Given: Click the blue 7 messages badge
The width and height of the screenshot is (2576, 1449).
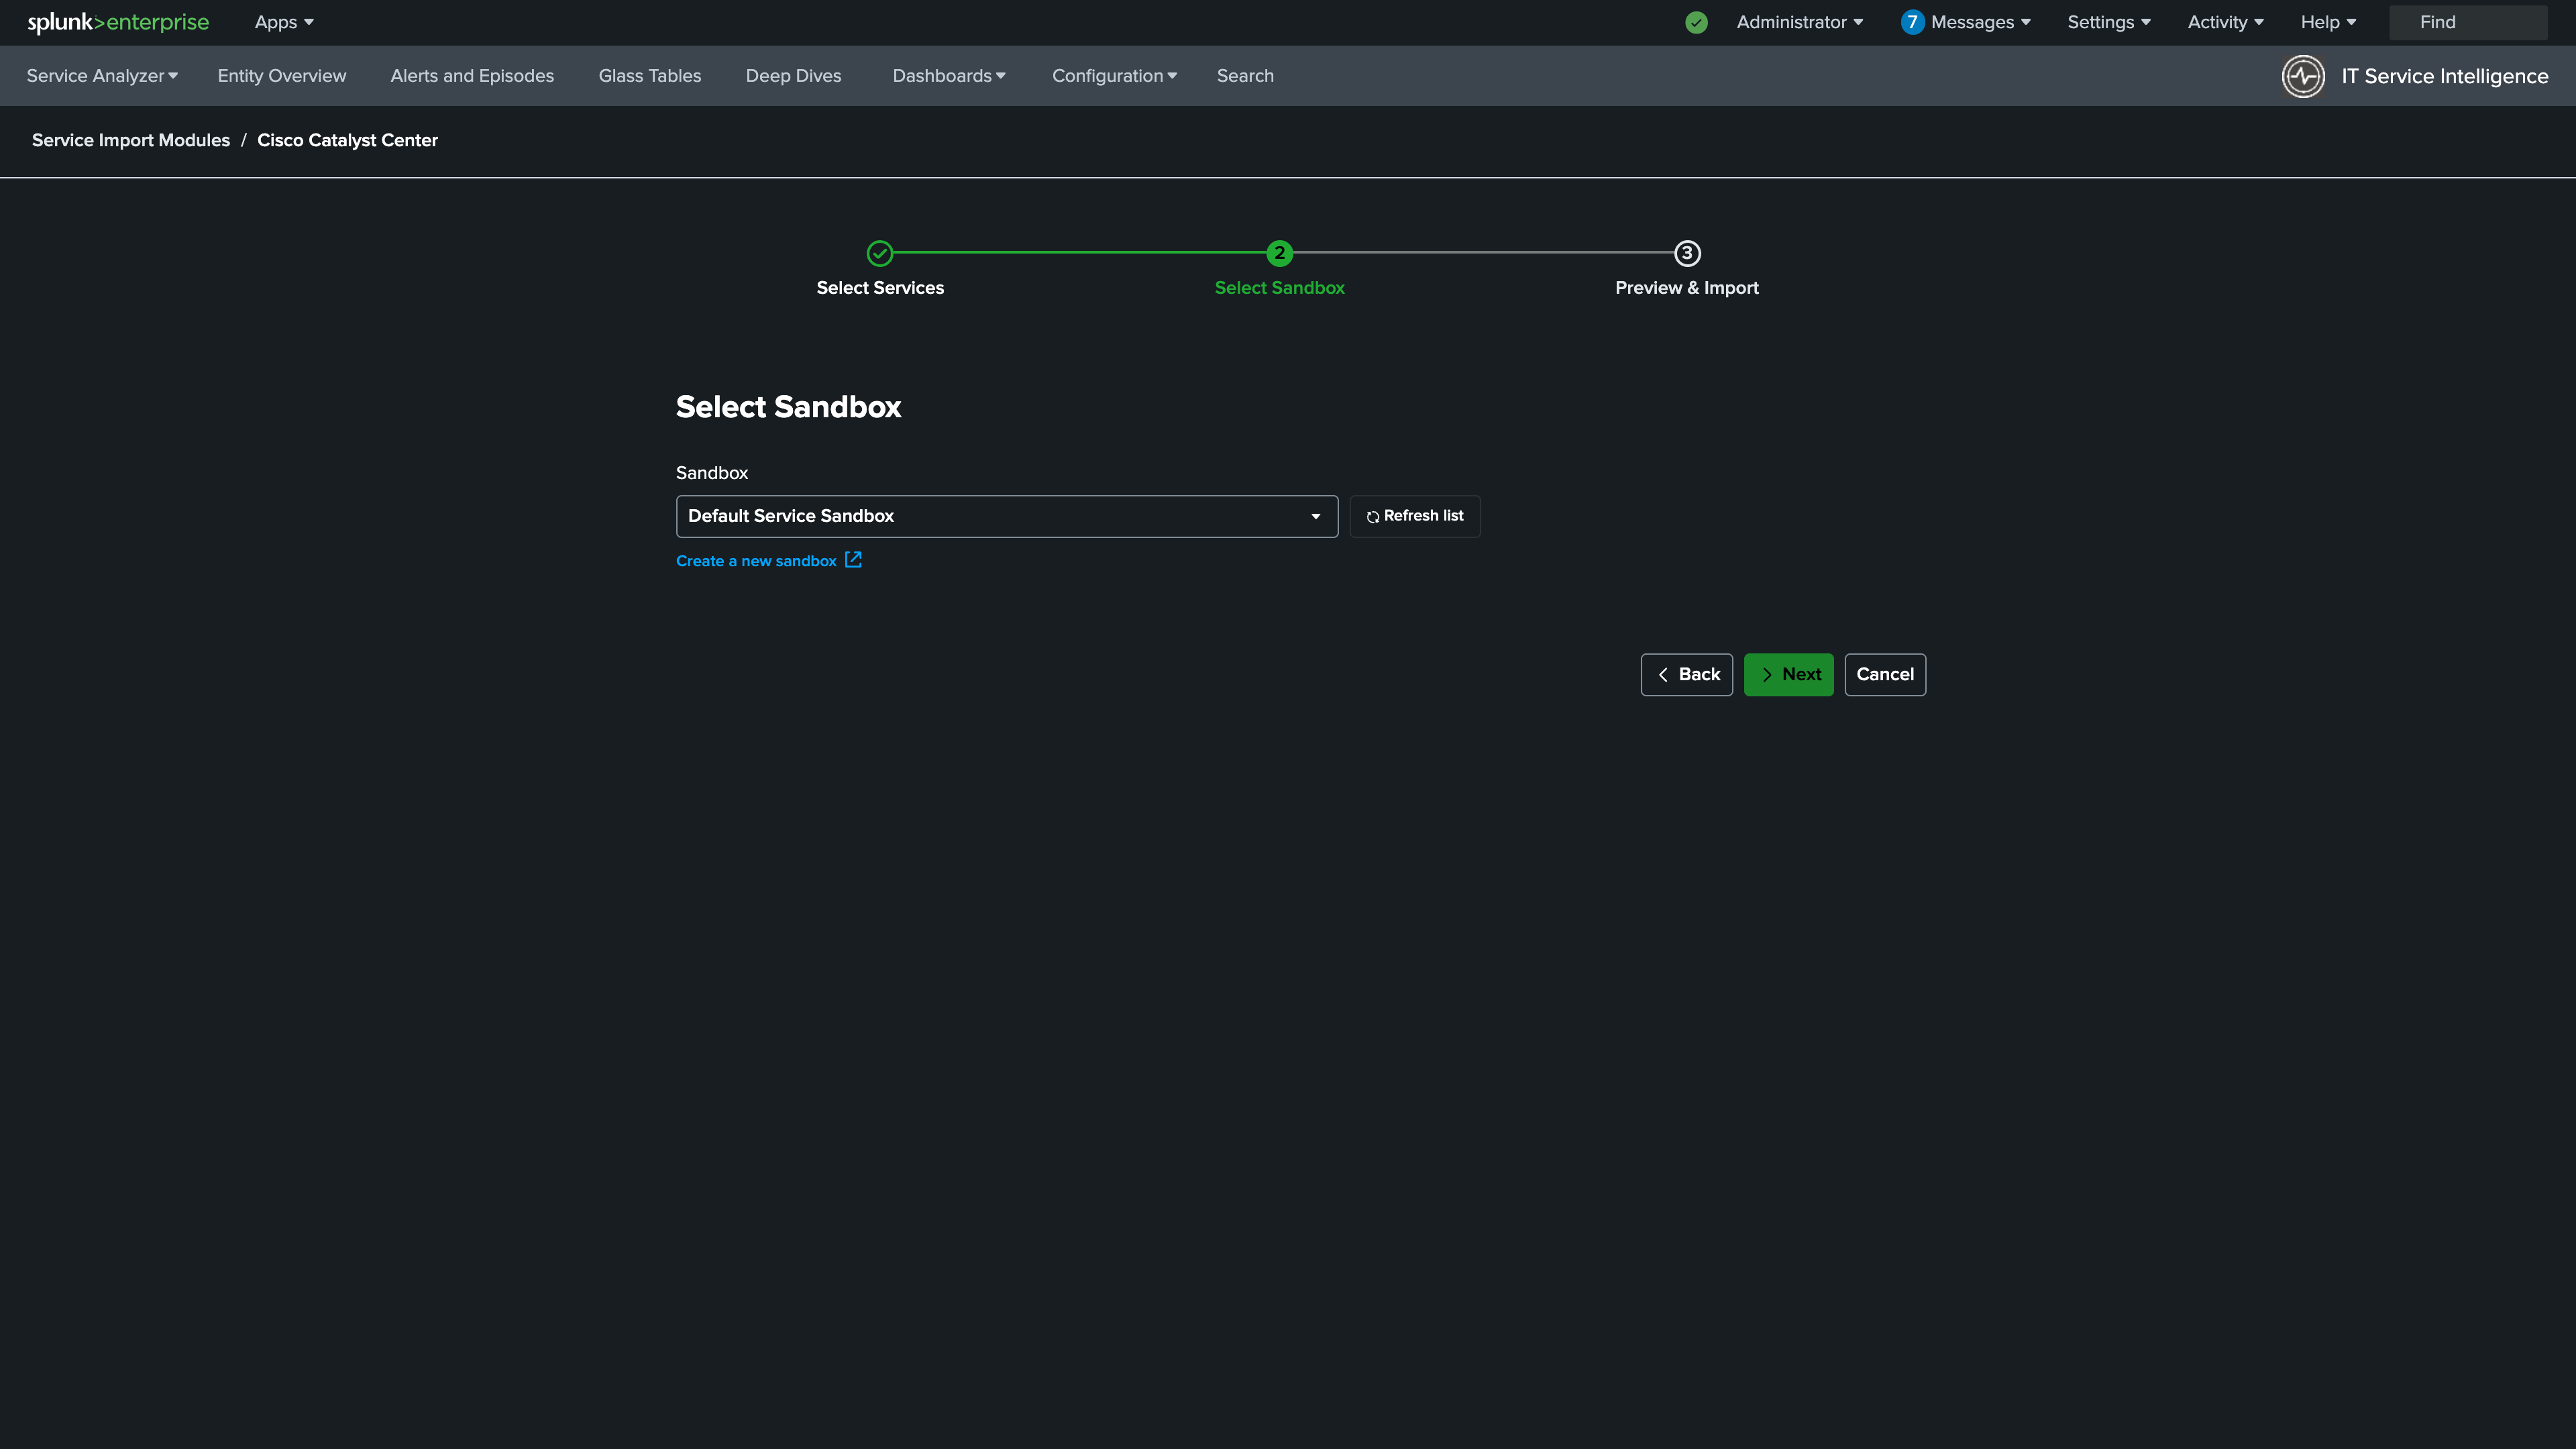Looking at the screenshot, I should coord(1912,22).
